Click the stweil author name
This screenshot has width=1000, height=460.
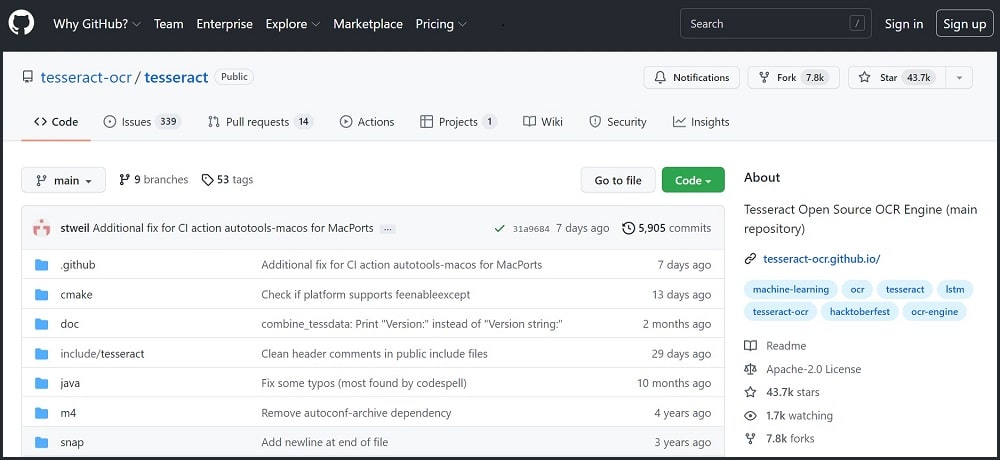coord(75,228)
